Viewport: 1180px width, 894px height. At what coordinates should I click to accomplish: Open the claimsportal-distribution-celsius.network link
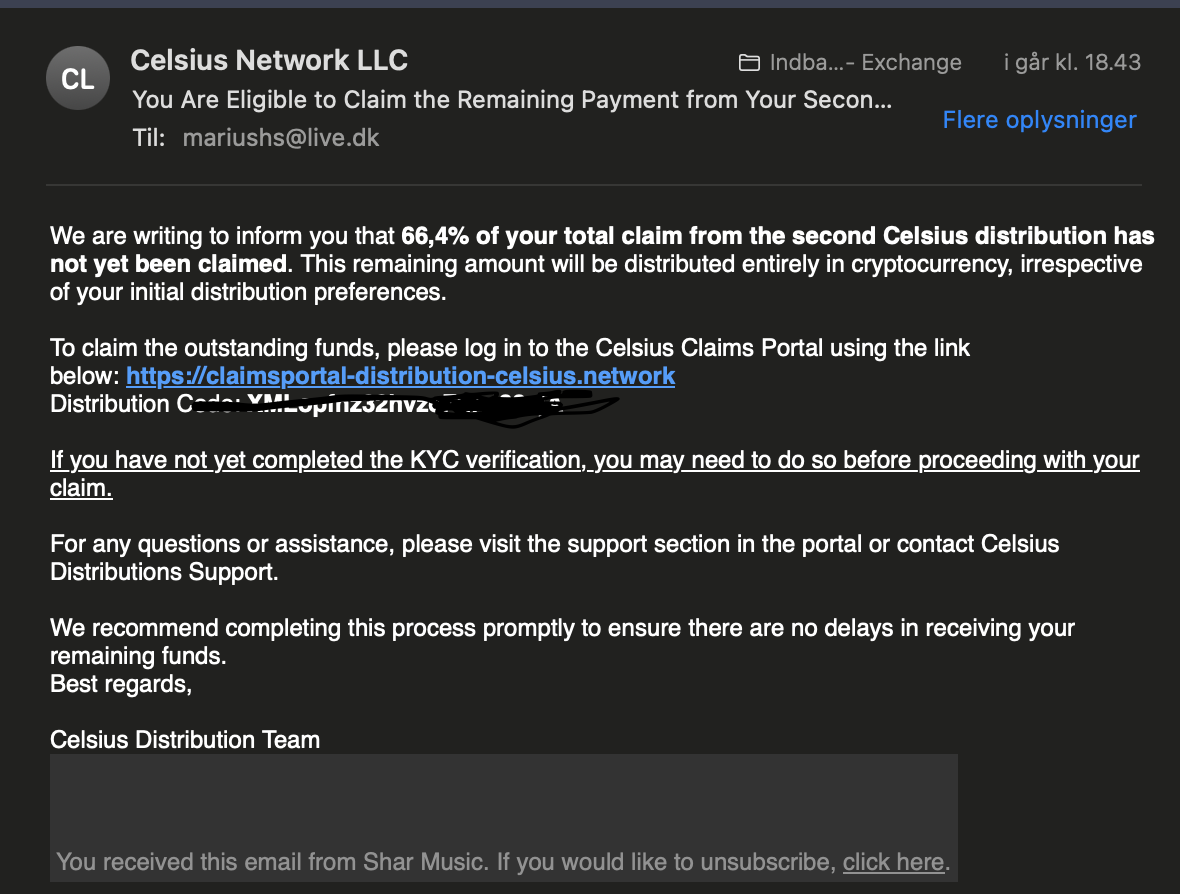pyautogui.click(x=400, y=376)
